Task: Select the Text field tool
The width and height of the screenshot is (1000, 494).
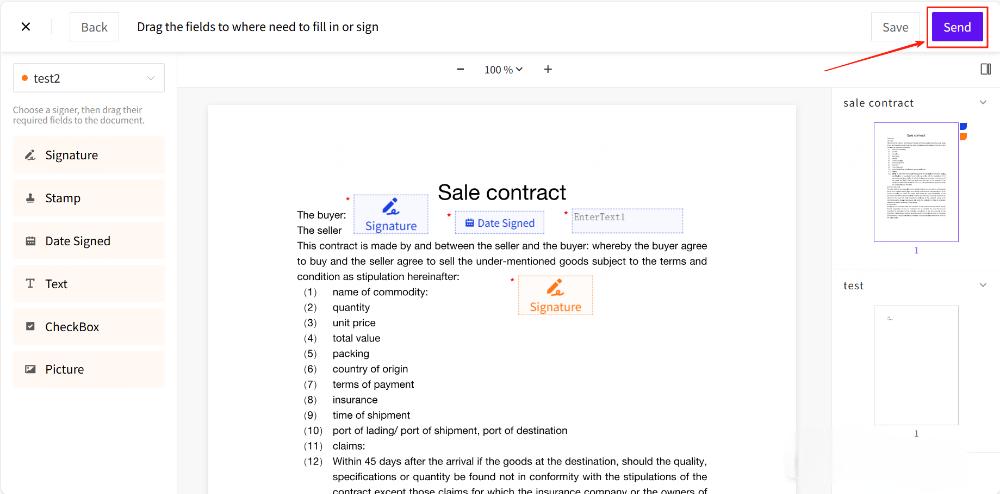Action: pyautogui.click(x=88, y=284)
